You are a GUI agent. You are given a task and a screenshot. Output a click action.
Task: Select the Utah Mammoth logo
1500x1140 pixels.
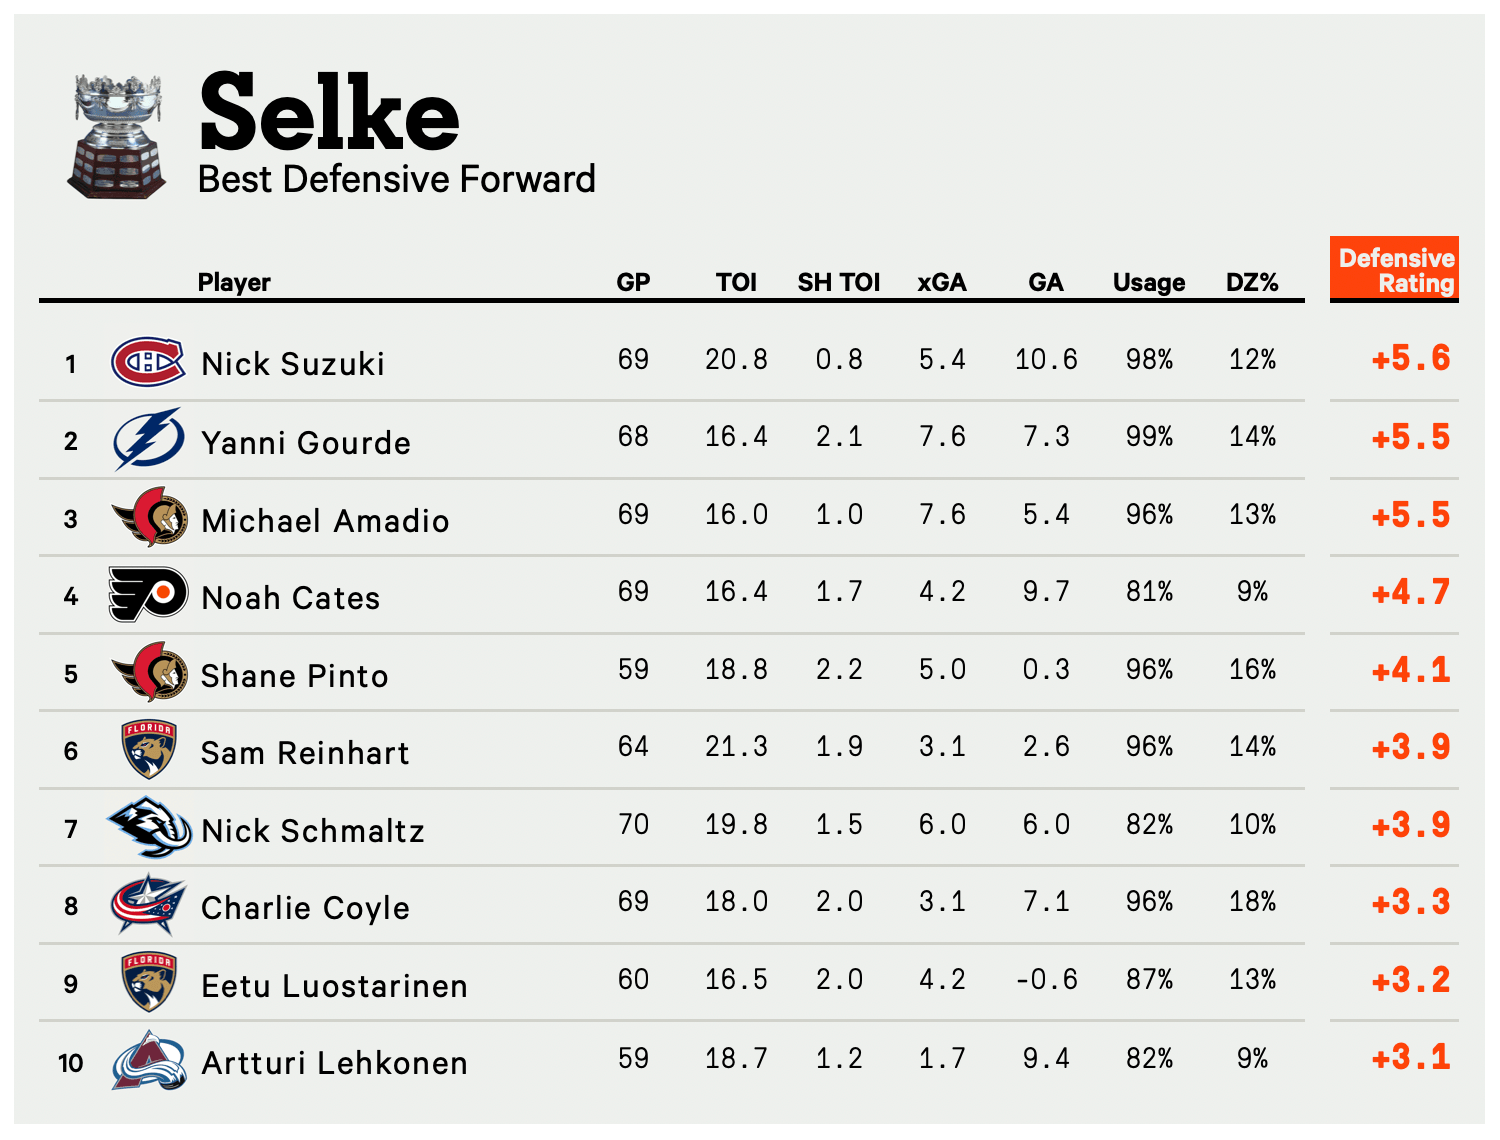[x=149, y=828]
